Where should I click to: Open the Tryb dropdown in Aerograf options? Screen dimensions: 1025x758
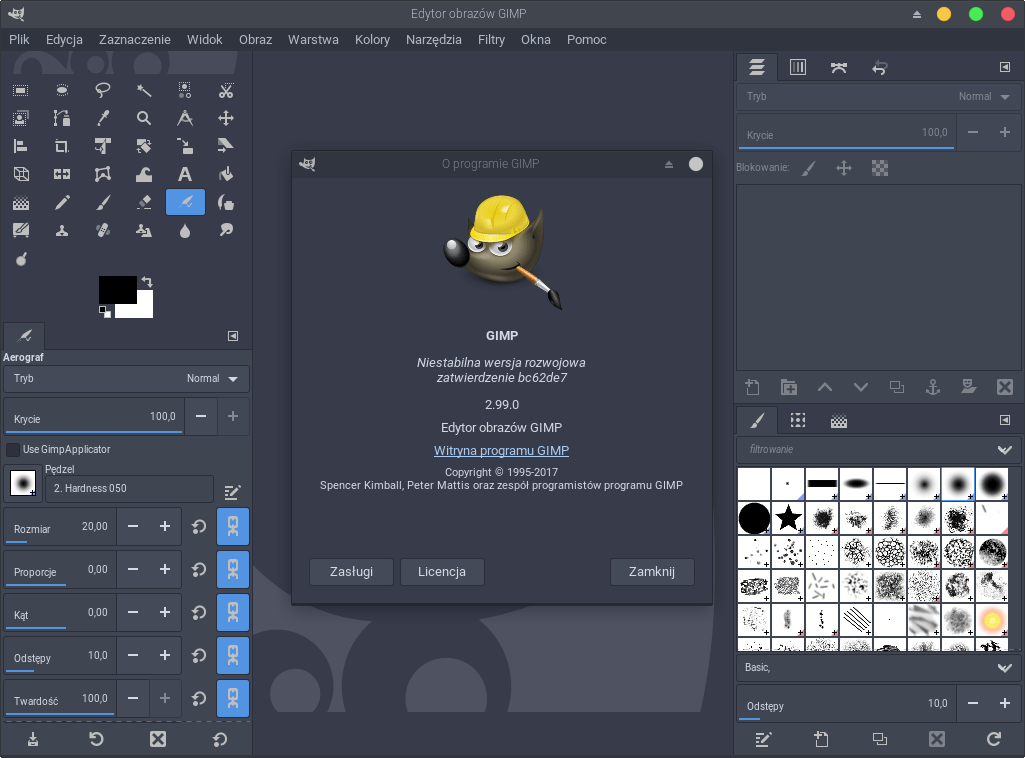(126, 379)
